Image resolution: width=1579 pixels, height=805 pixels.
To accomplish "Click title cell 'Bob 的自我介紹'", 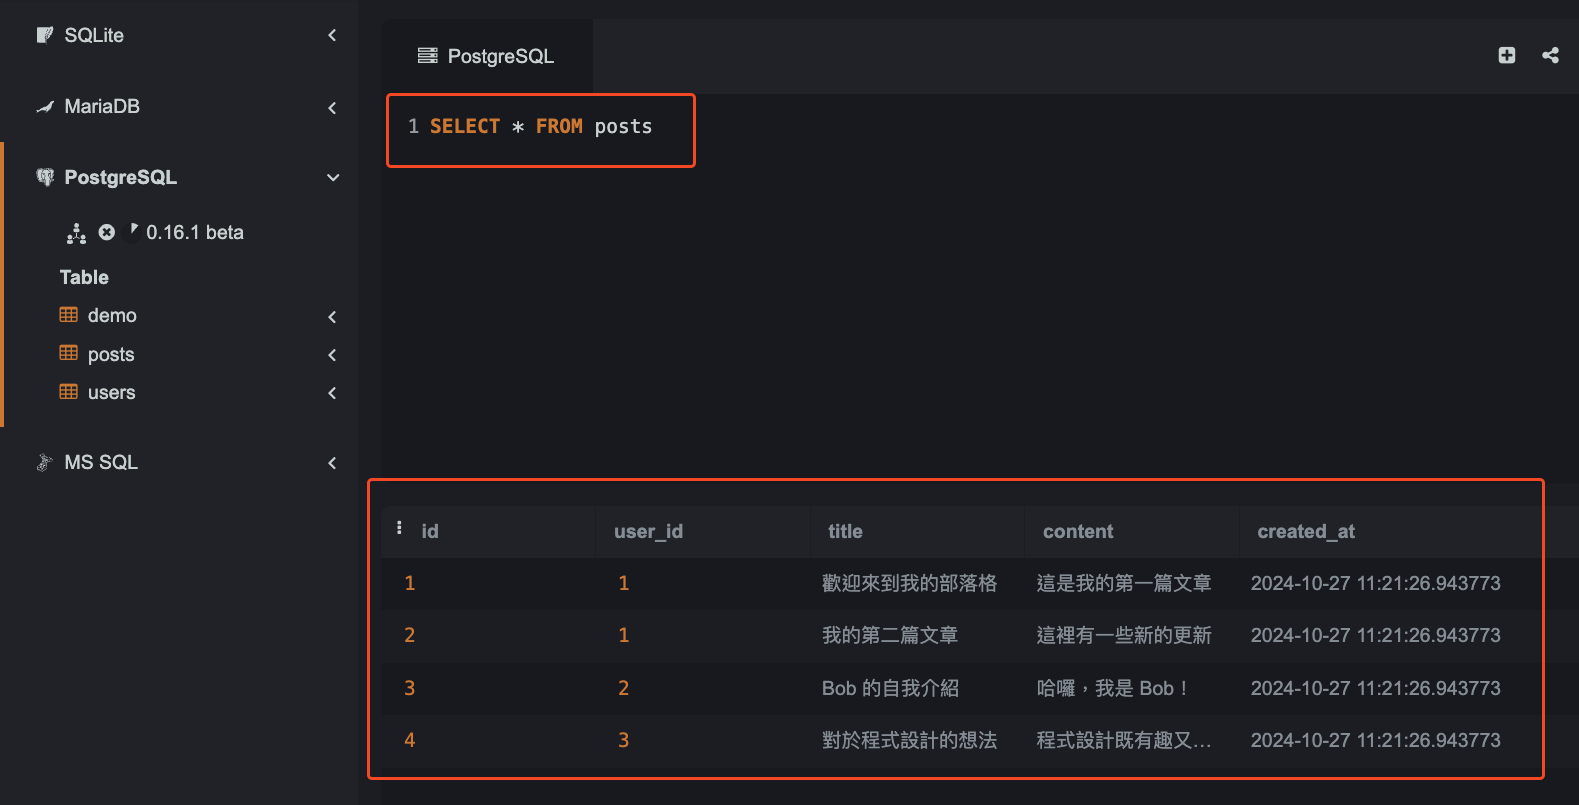I will click(x=890, y=688).
